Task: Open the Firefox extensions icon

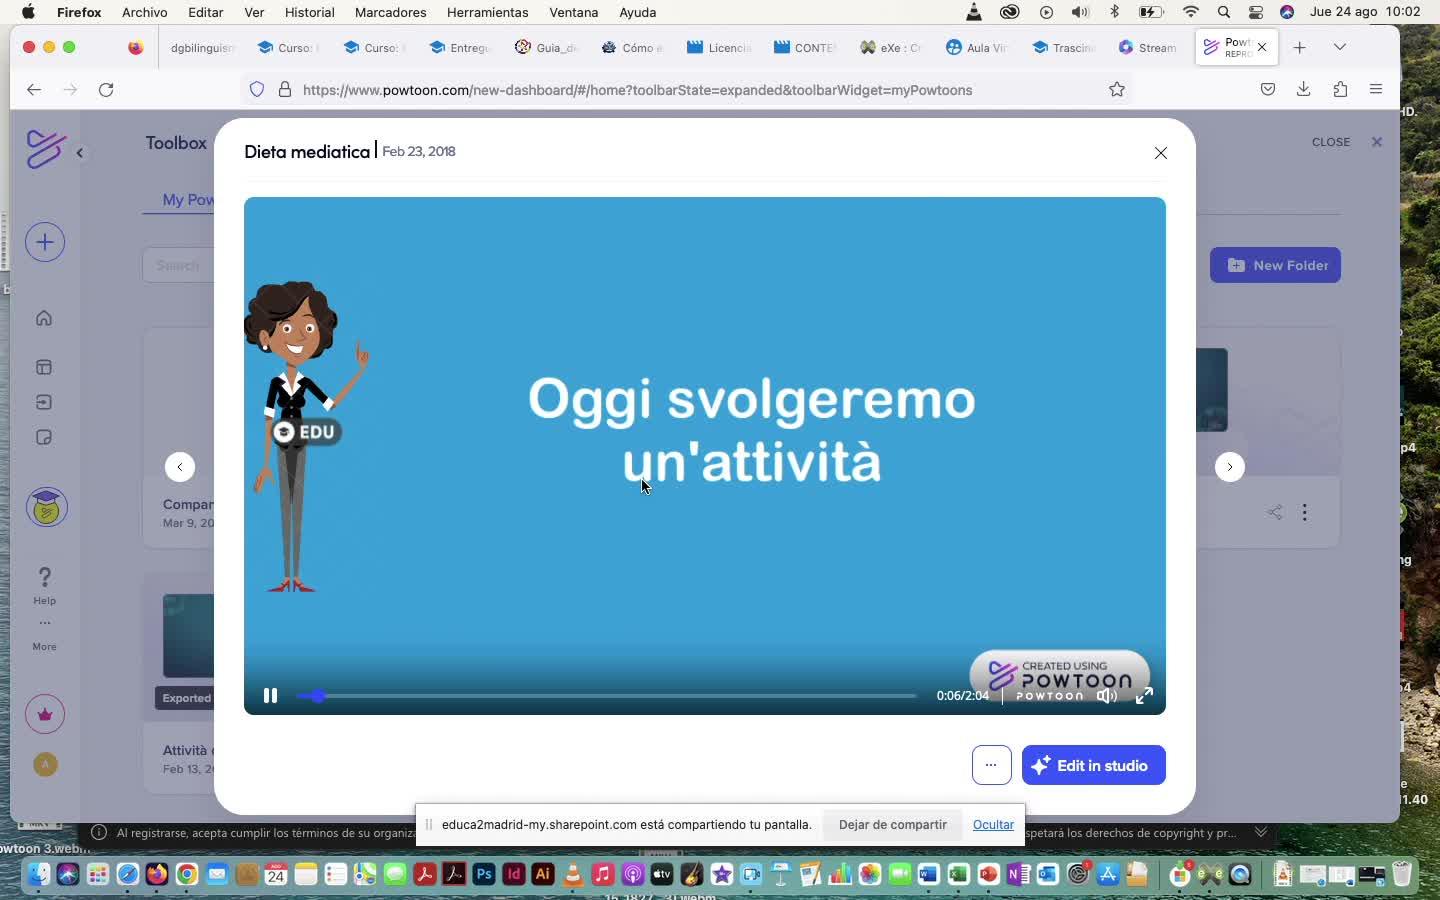Action: 1340,90
